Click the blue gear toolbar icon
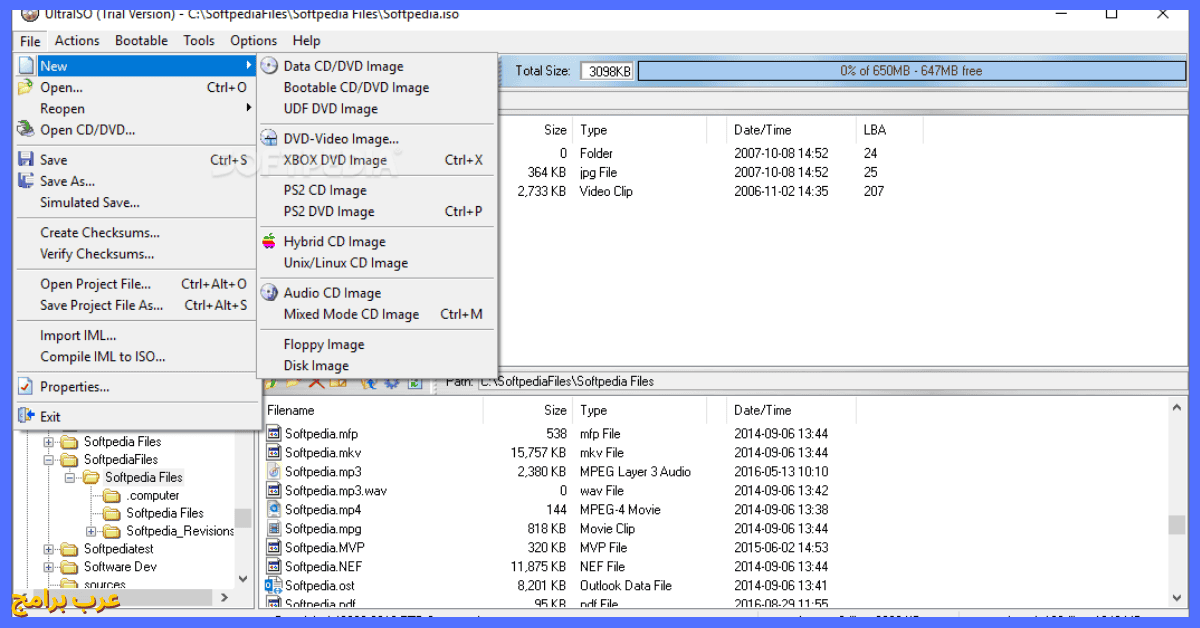The image size is (1200, 628). coord(391,382)
